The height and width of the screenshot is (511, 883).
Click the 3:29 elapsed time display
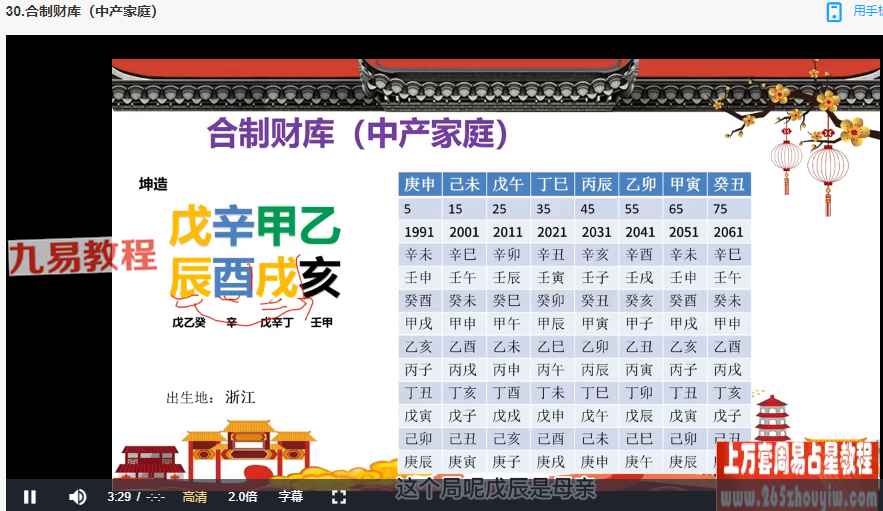(120, 497)
